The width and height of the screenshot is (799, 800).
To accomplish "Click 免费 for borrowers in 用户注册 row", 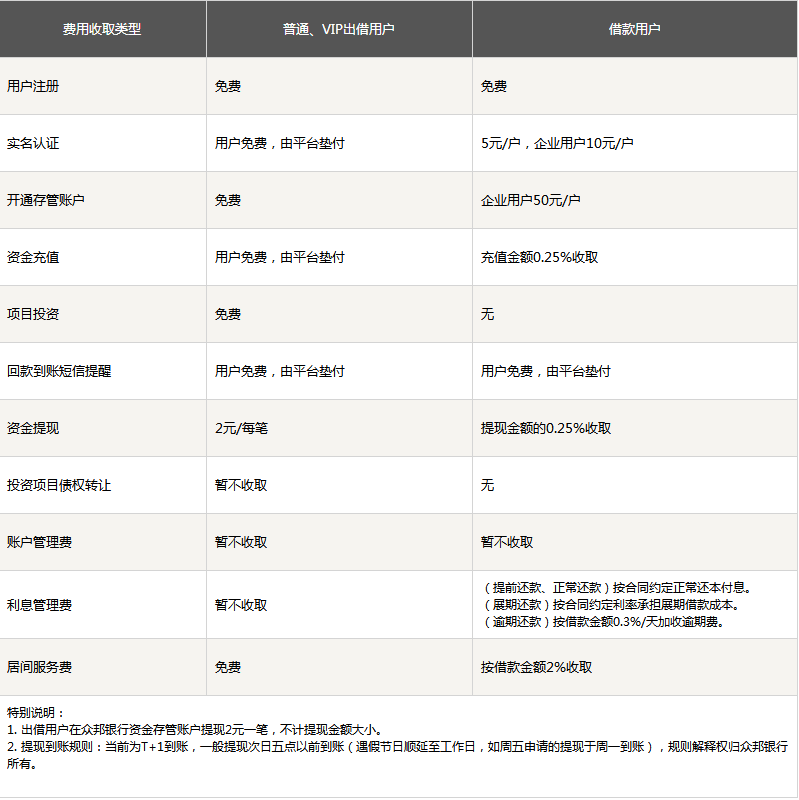I will point(494,86).
